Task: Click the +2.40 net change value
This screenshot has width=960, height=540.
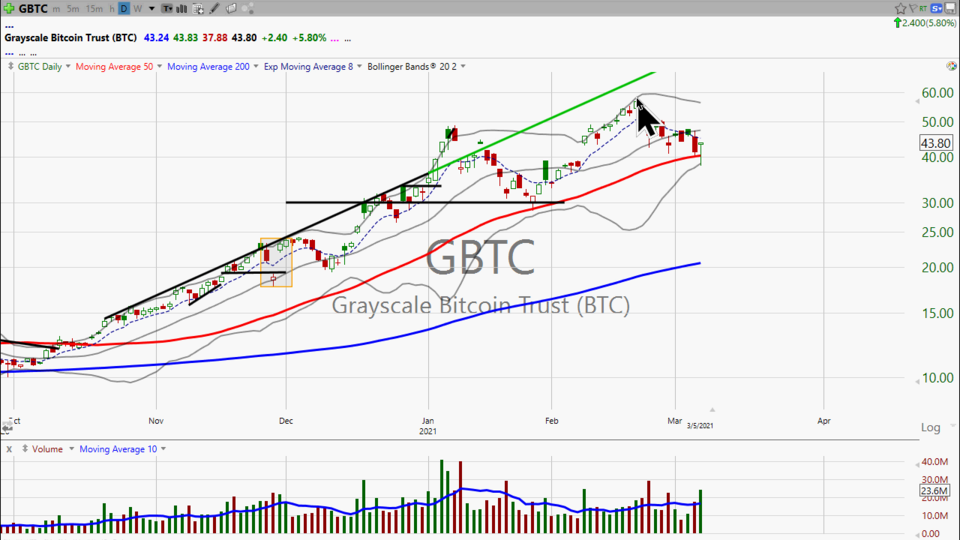Action: 274,38
